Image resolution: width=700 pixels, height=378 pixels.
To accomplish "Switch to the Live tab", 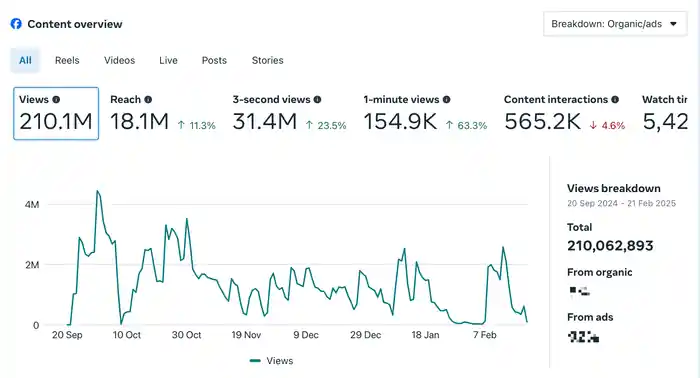I will [168, 60].
